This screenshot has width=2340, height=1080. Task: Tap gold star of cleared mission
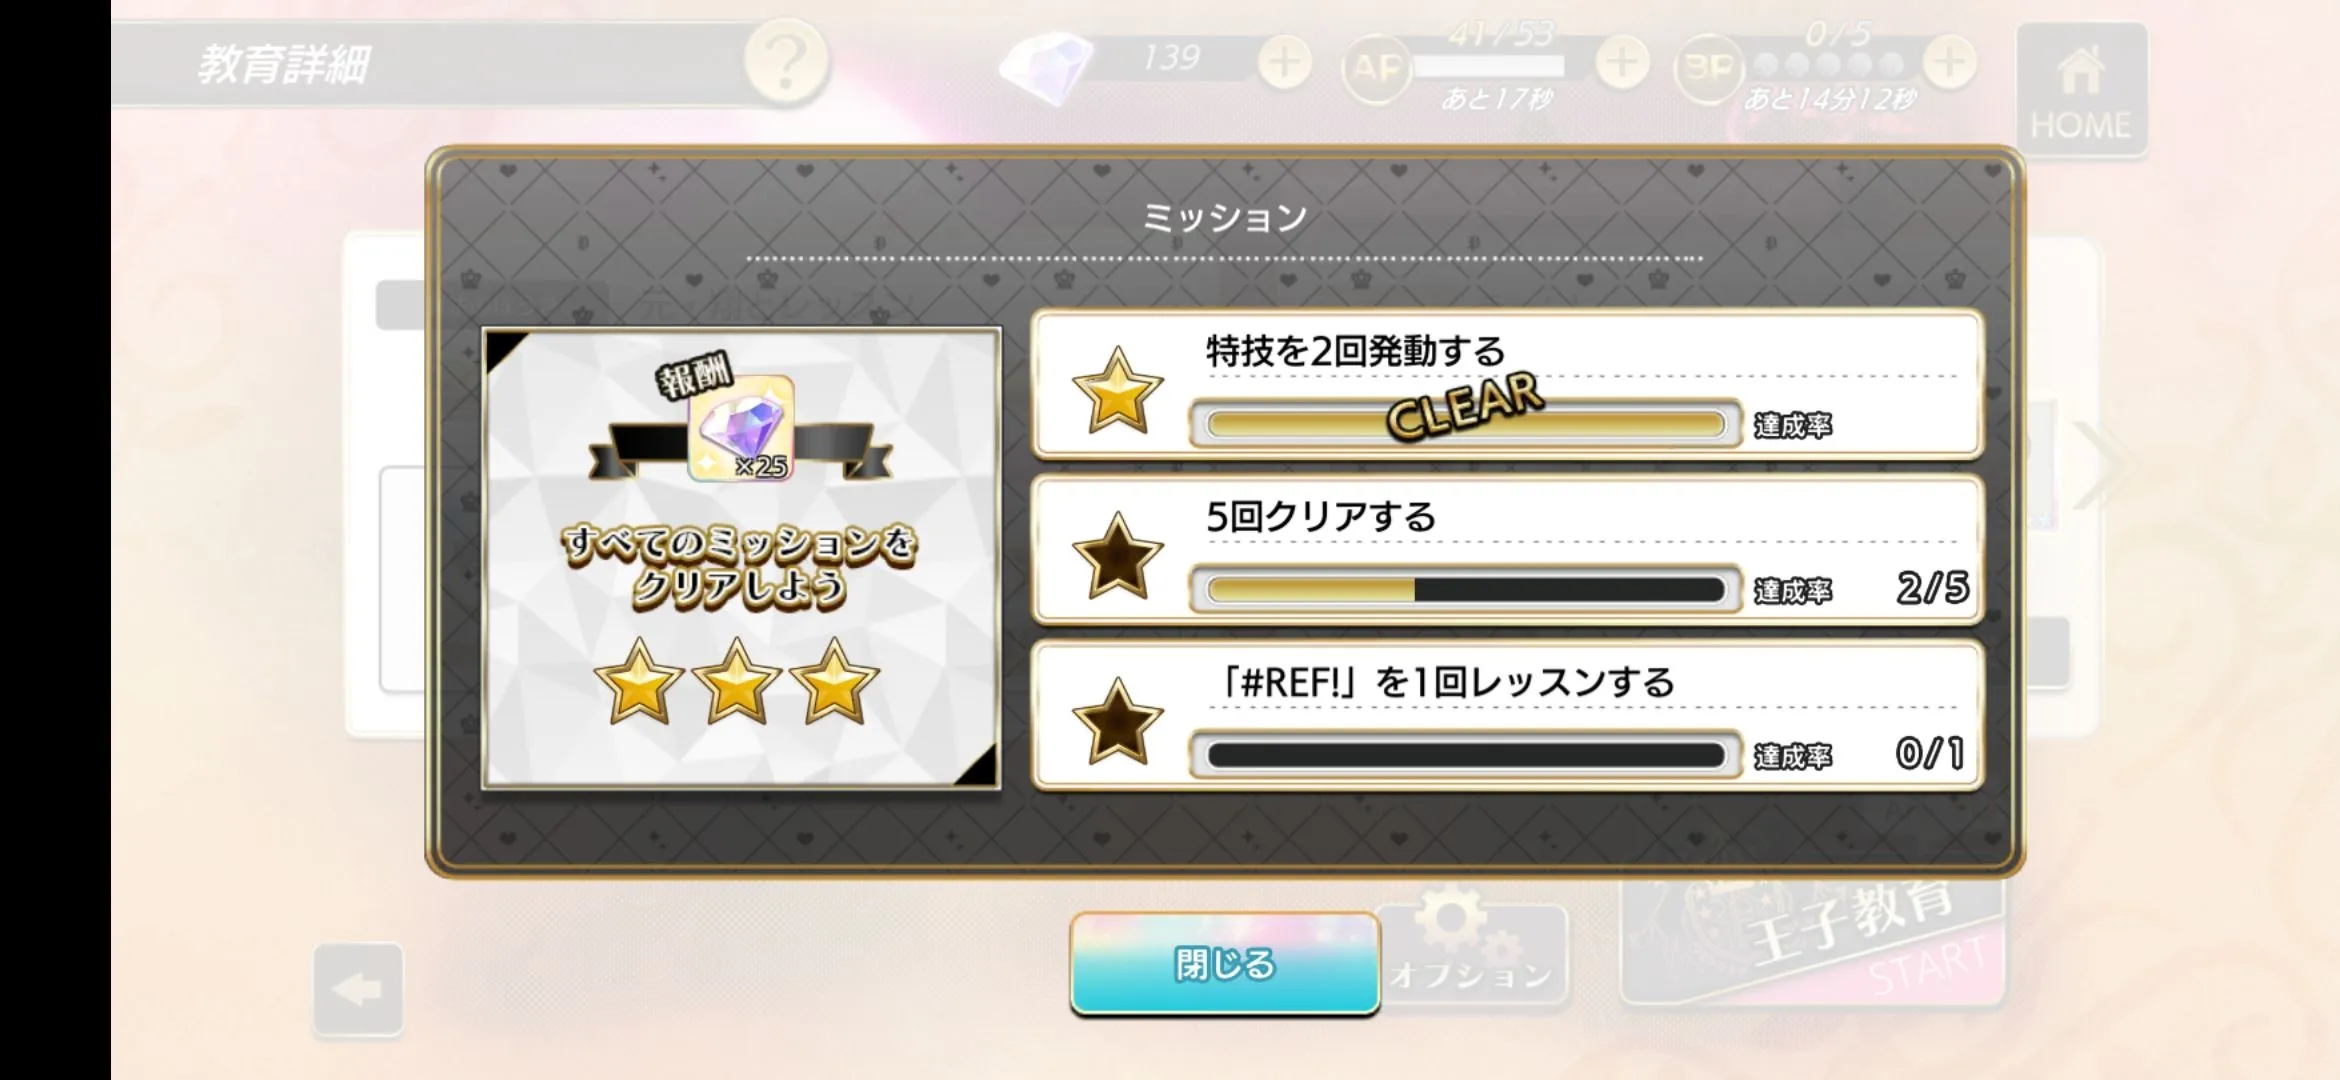pos(1117,389)
